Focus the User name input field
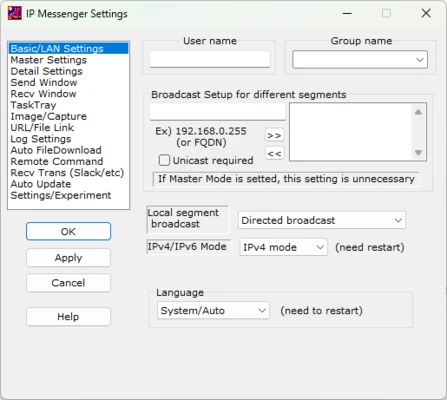This screenshot has width=447, height=400. click(210, 59)
